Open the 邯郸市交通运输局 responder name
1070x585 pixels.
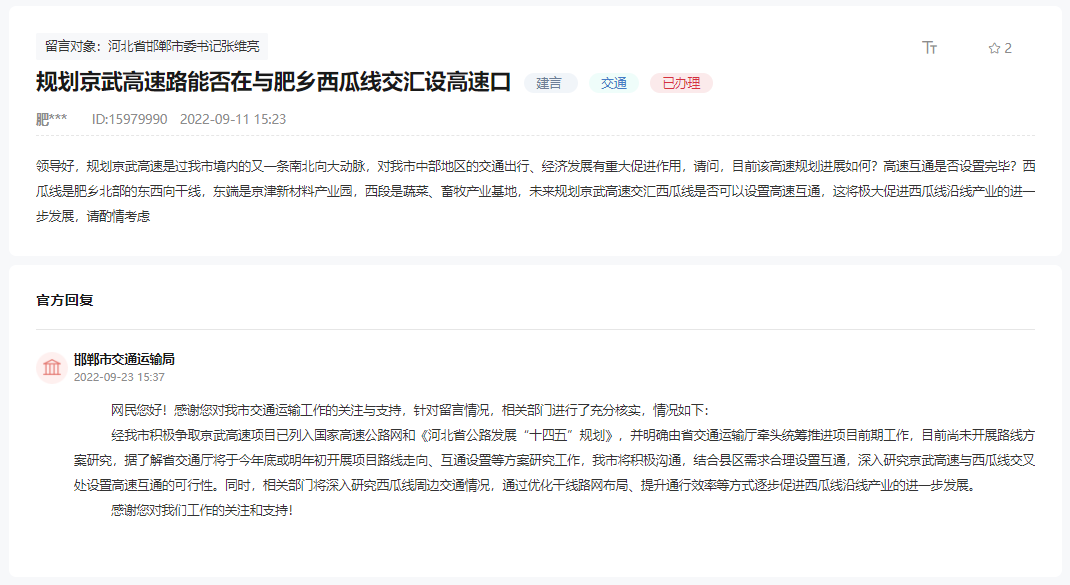124,359
